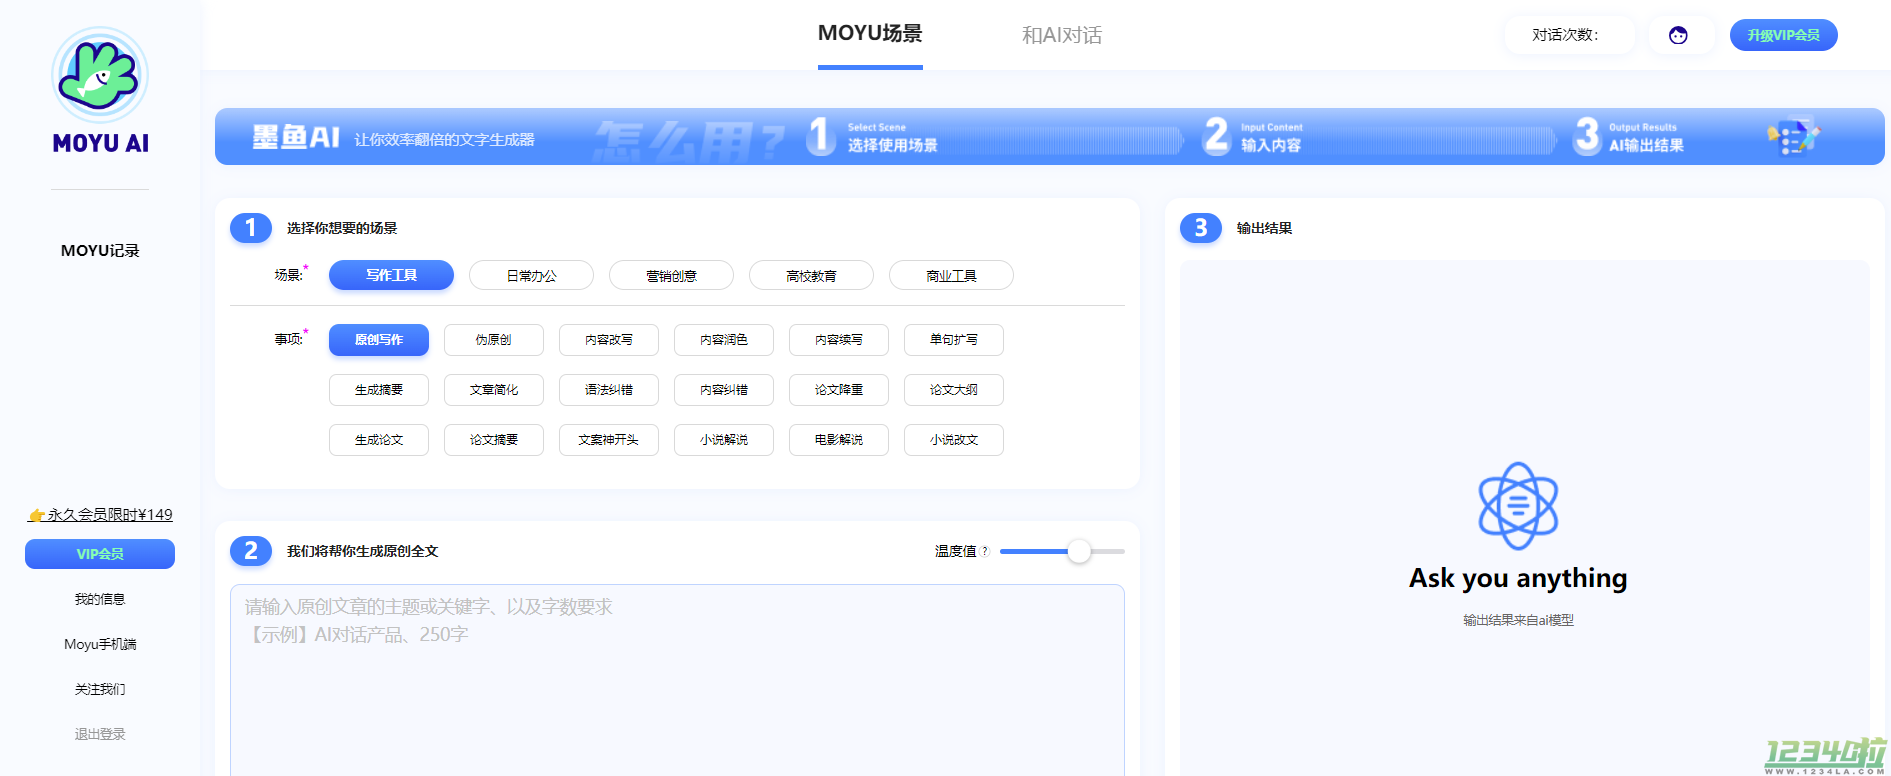Click the 对话次数 counter box

[1569, 35]
